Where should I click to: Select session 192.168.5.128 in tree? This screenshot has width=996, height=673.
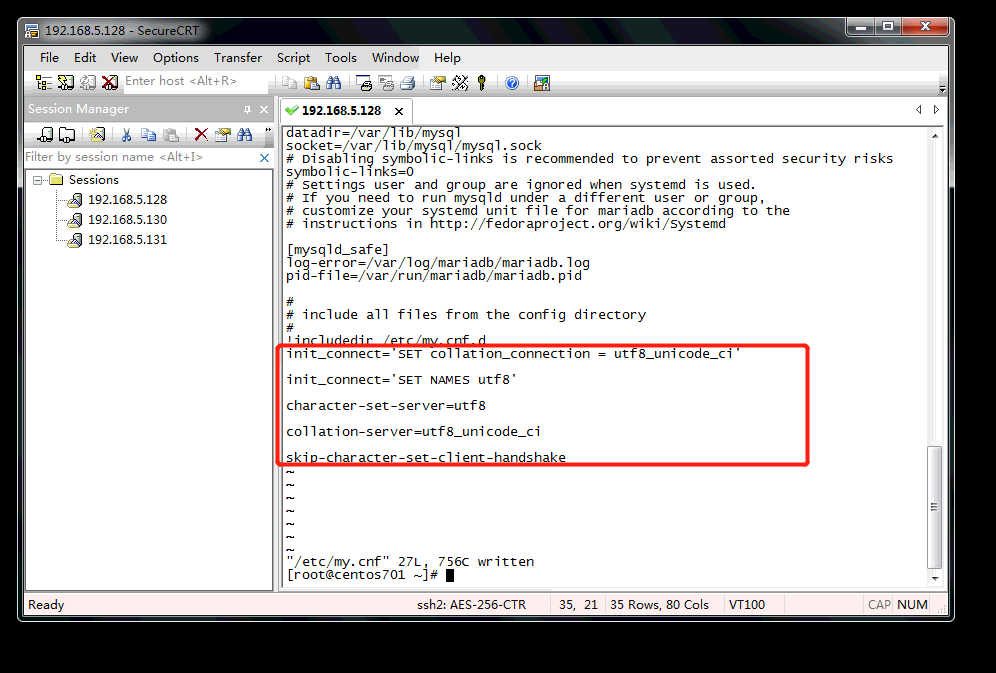127,200
